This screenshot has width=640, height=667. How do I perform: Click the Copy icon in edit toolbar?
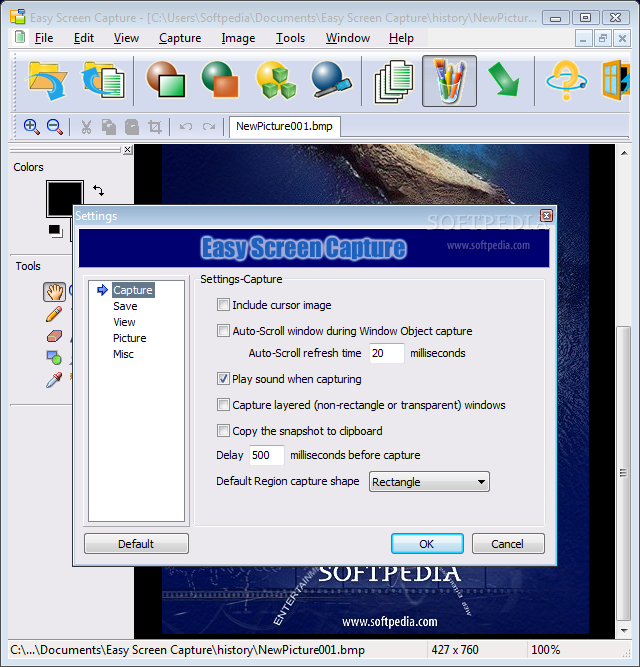tap(109, 127)
